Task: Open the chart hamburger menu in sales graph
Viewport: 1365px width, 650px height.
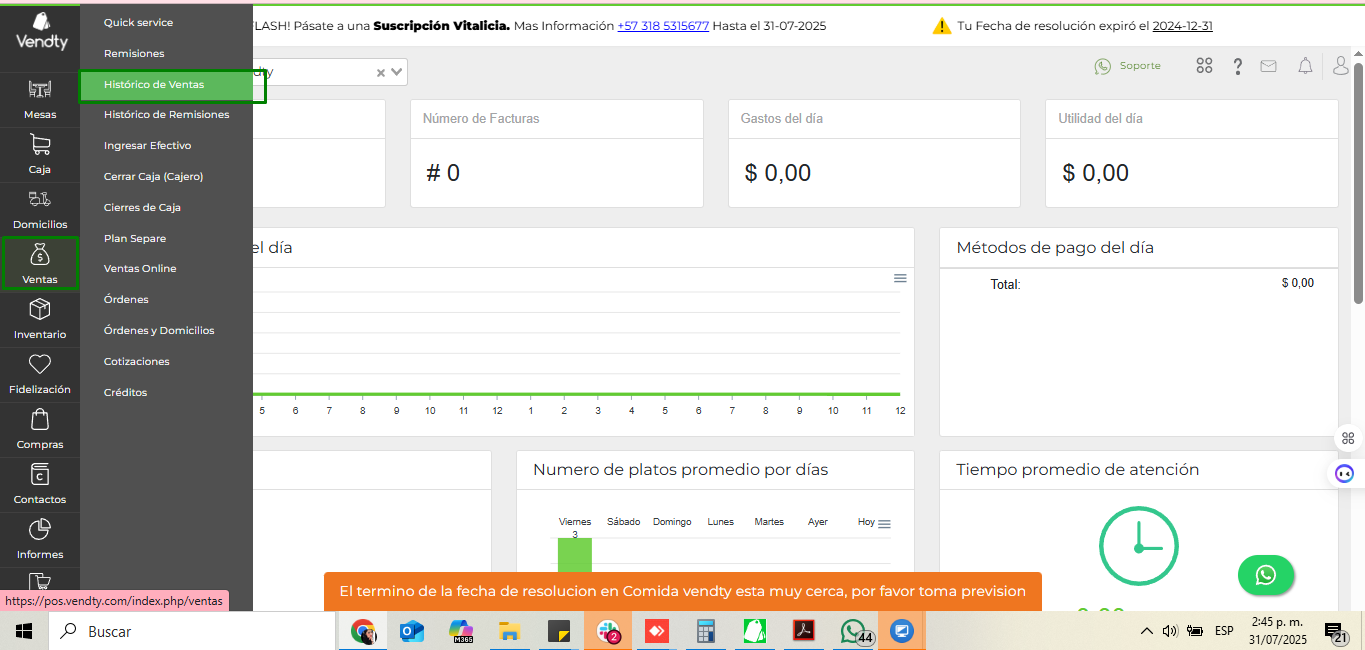Action: [900, 278]
